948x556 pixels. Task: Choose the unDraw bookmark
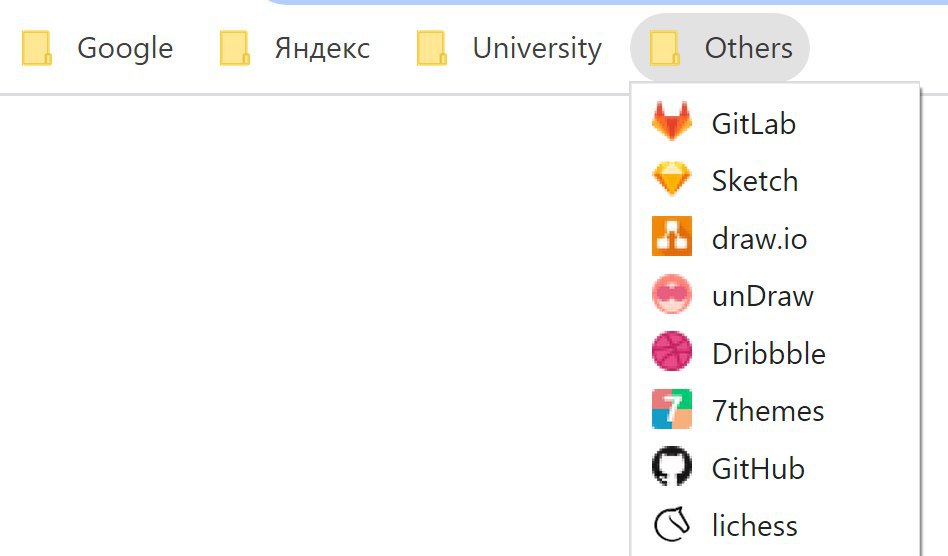click(x=775, y=296)
